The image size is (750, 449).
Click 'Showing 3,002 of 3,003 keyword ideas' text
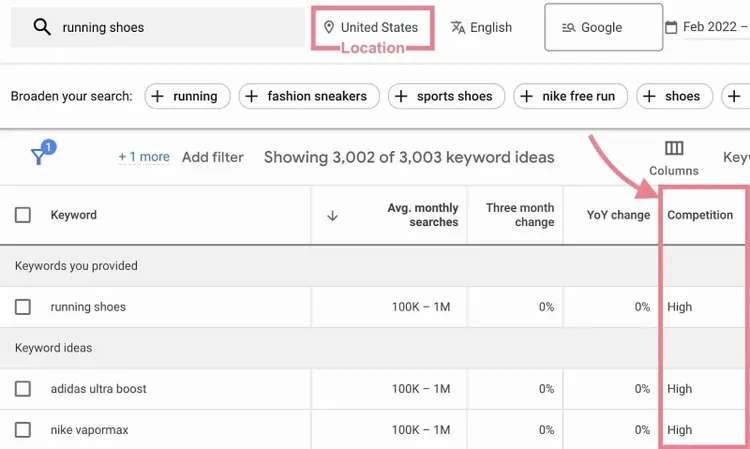pos(409,157)
